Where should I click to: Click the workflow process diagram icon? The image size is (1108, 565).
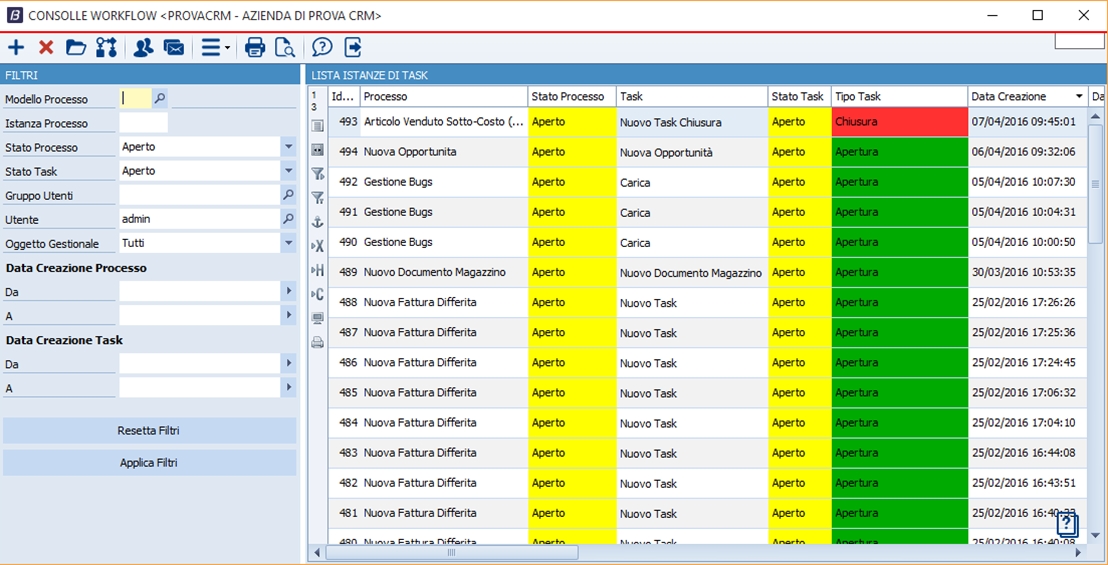106,47
